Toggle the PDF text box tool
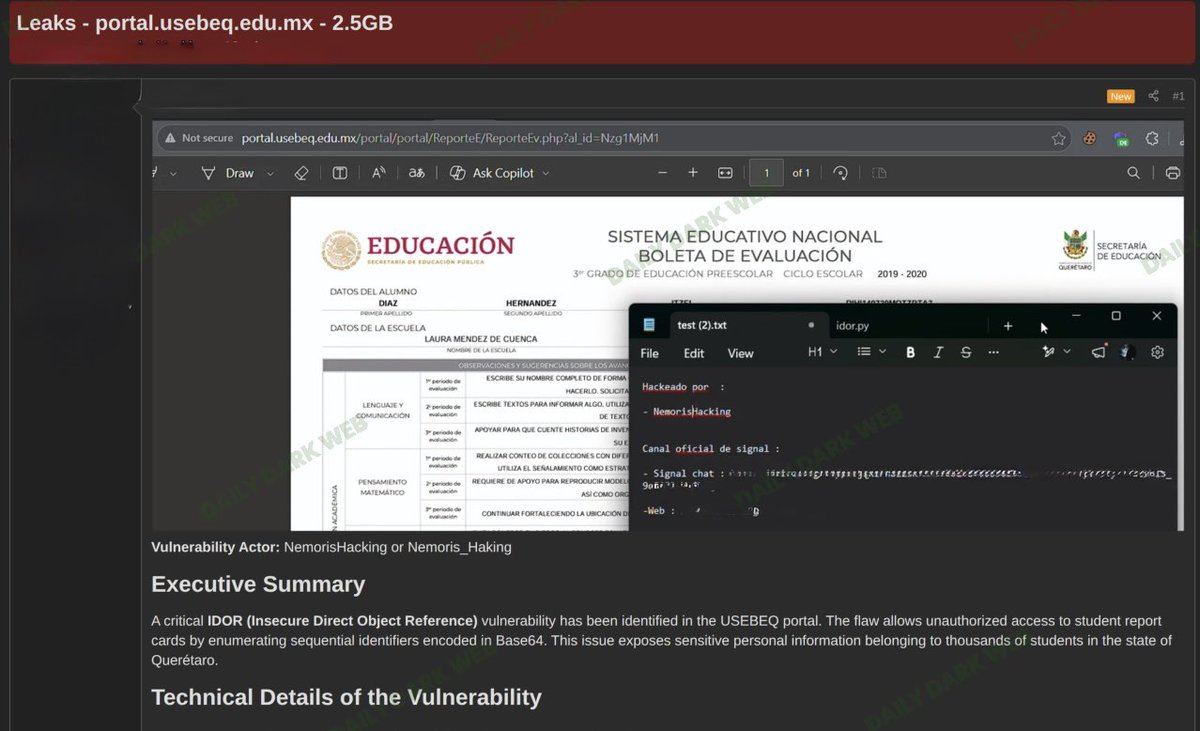Image resolution: width=1200 pixels, height=731 pixels. click(340, 173)
